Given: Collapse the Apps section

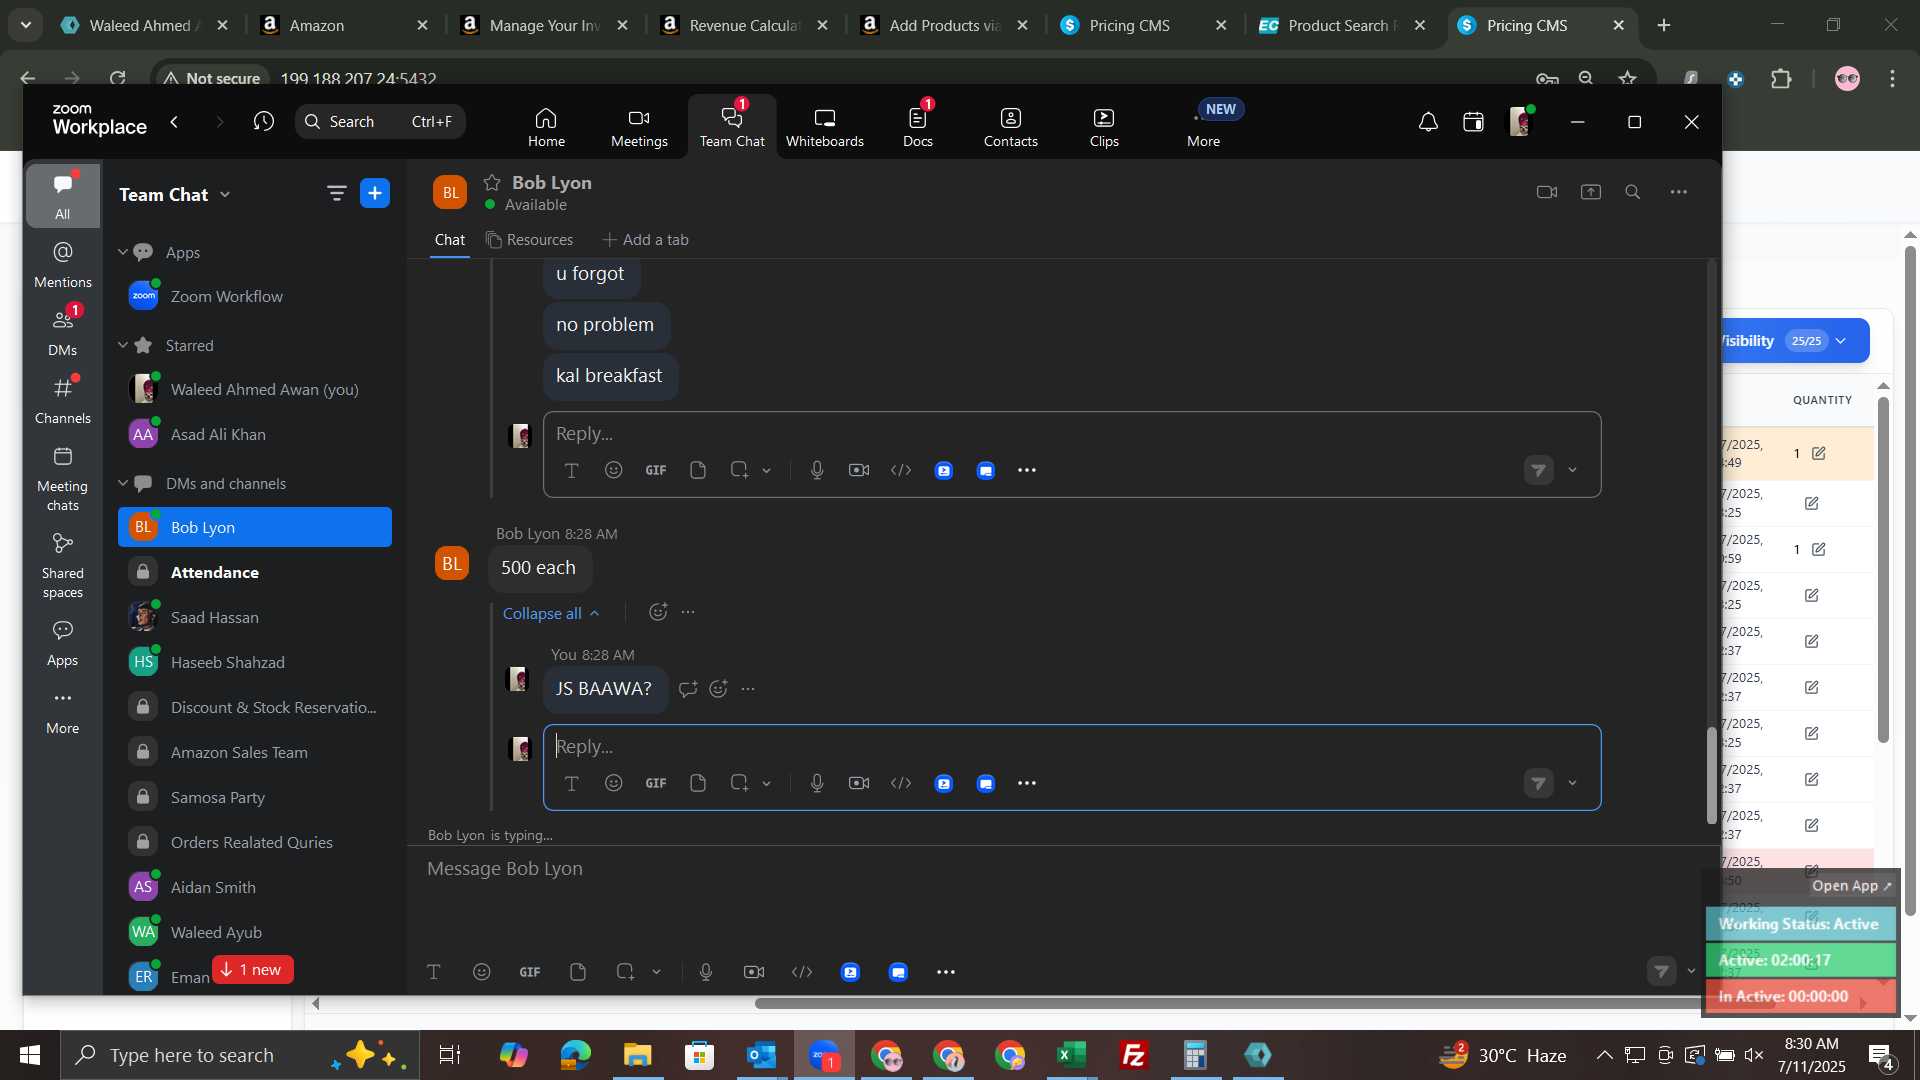Looking at the screenshot, I should pos(123,252).
